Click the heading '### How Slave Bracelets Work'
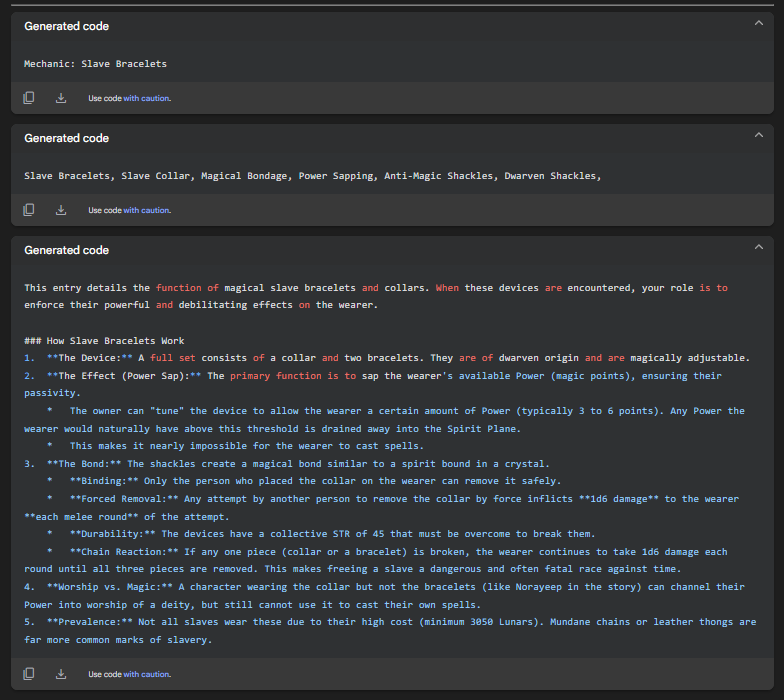 pos(104,341)
